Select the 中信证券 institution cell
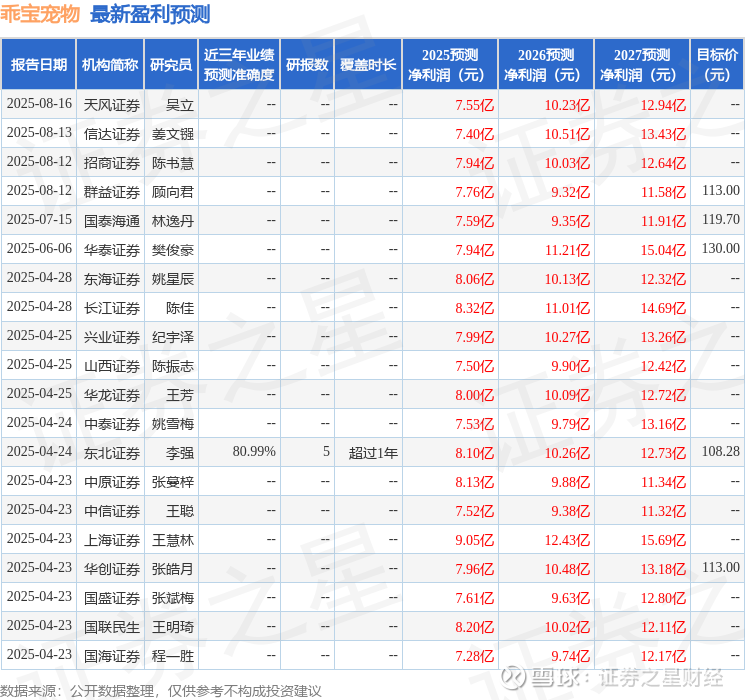Screen dimensions: 745x700 pyautogui.click(x=112, y=511)
